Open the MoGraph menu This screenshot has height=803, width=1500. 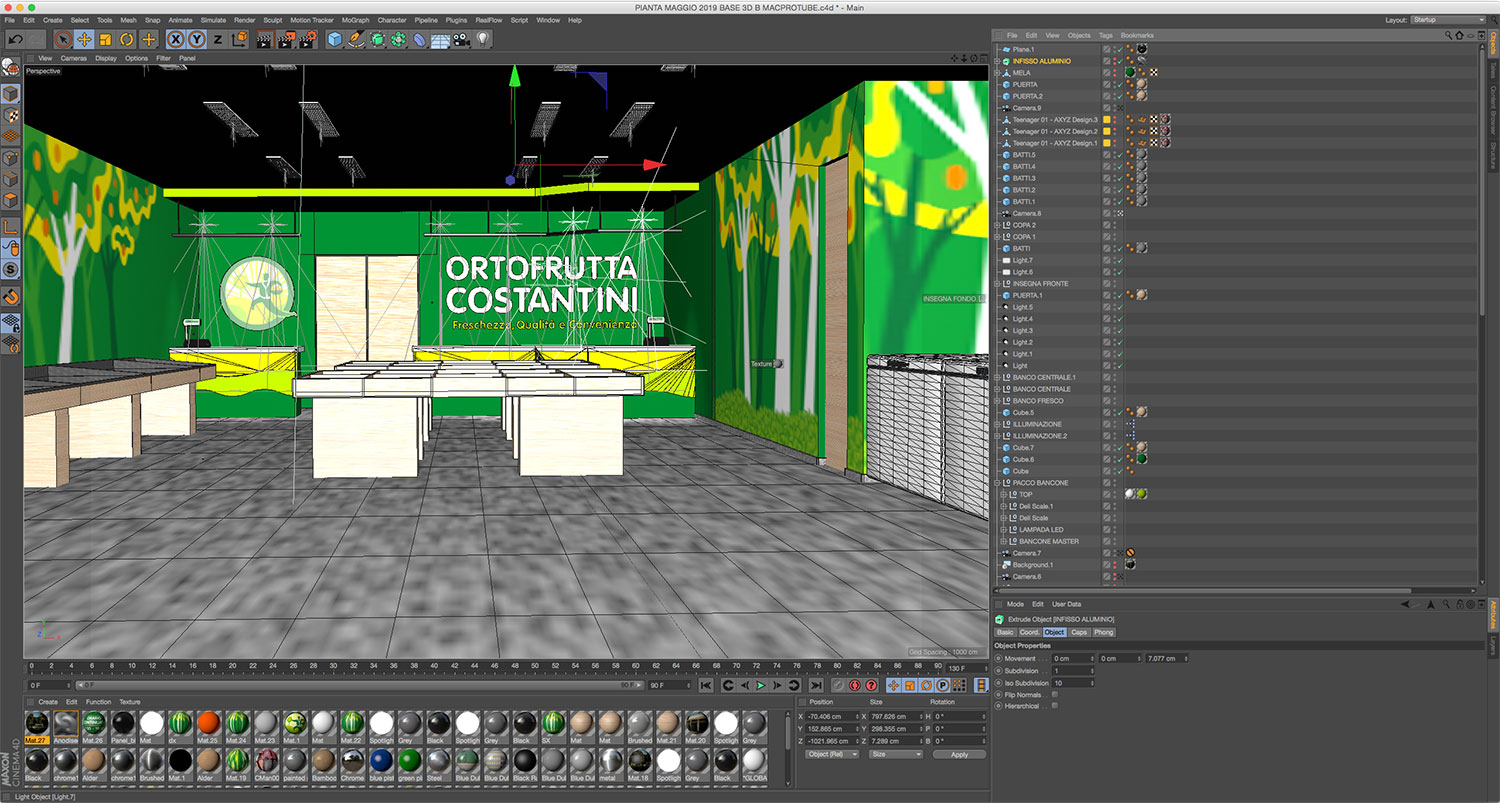355,20
